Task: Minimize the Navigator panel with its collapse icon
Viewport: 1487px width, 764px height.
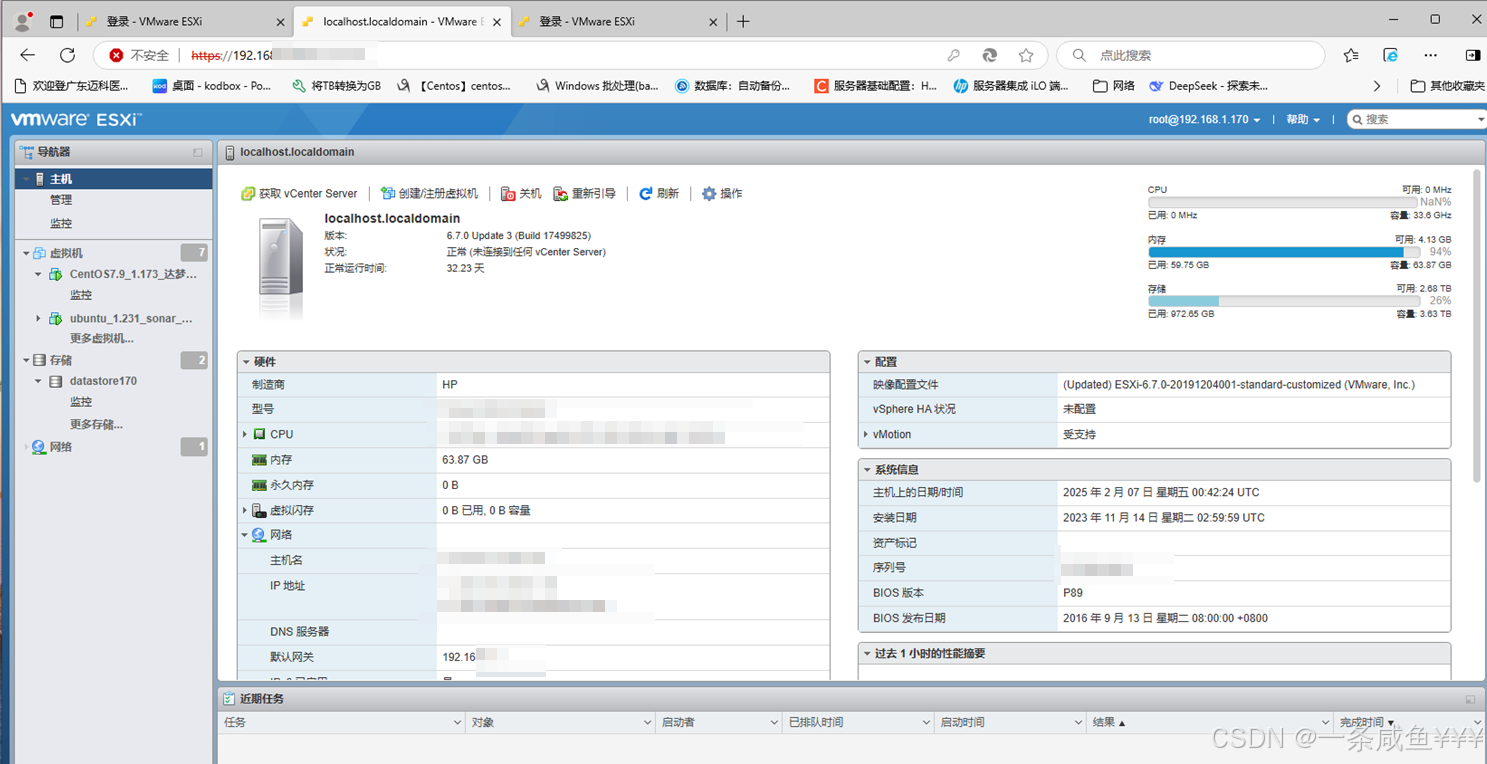Action: click(x=198, y=152)
